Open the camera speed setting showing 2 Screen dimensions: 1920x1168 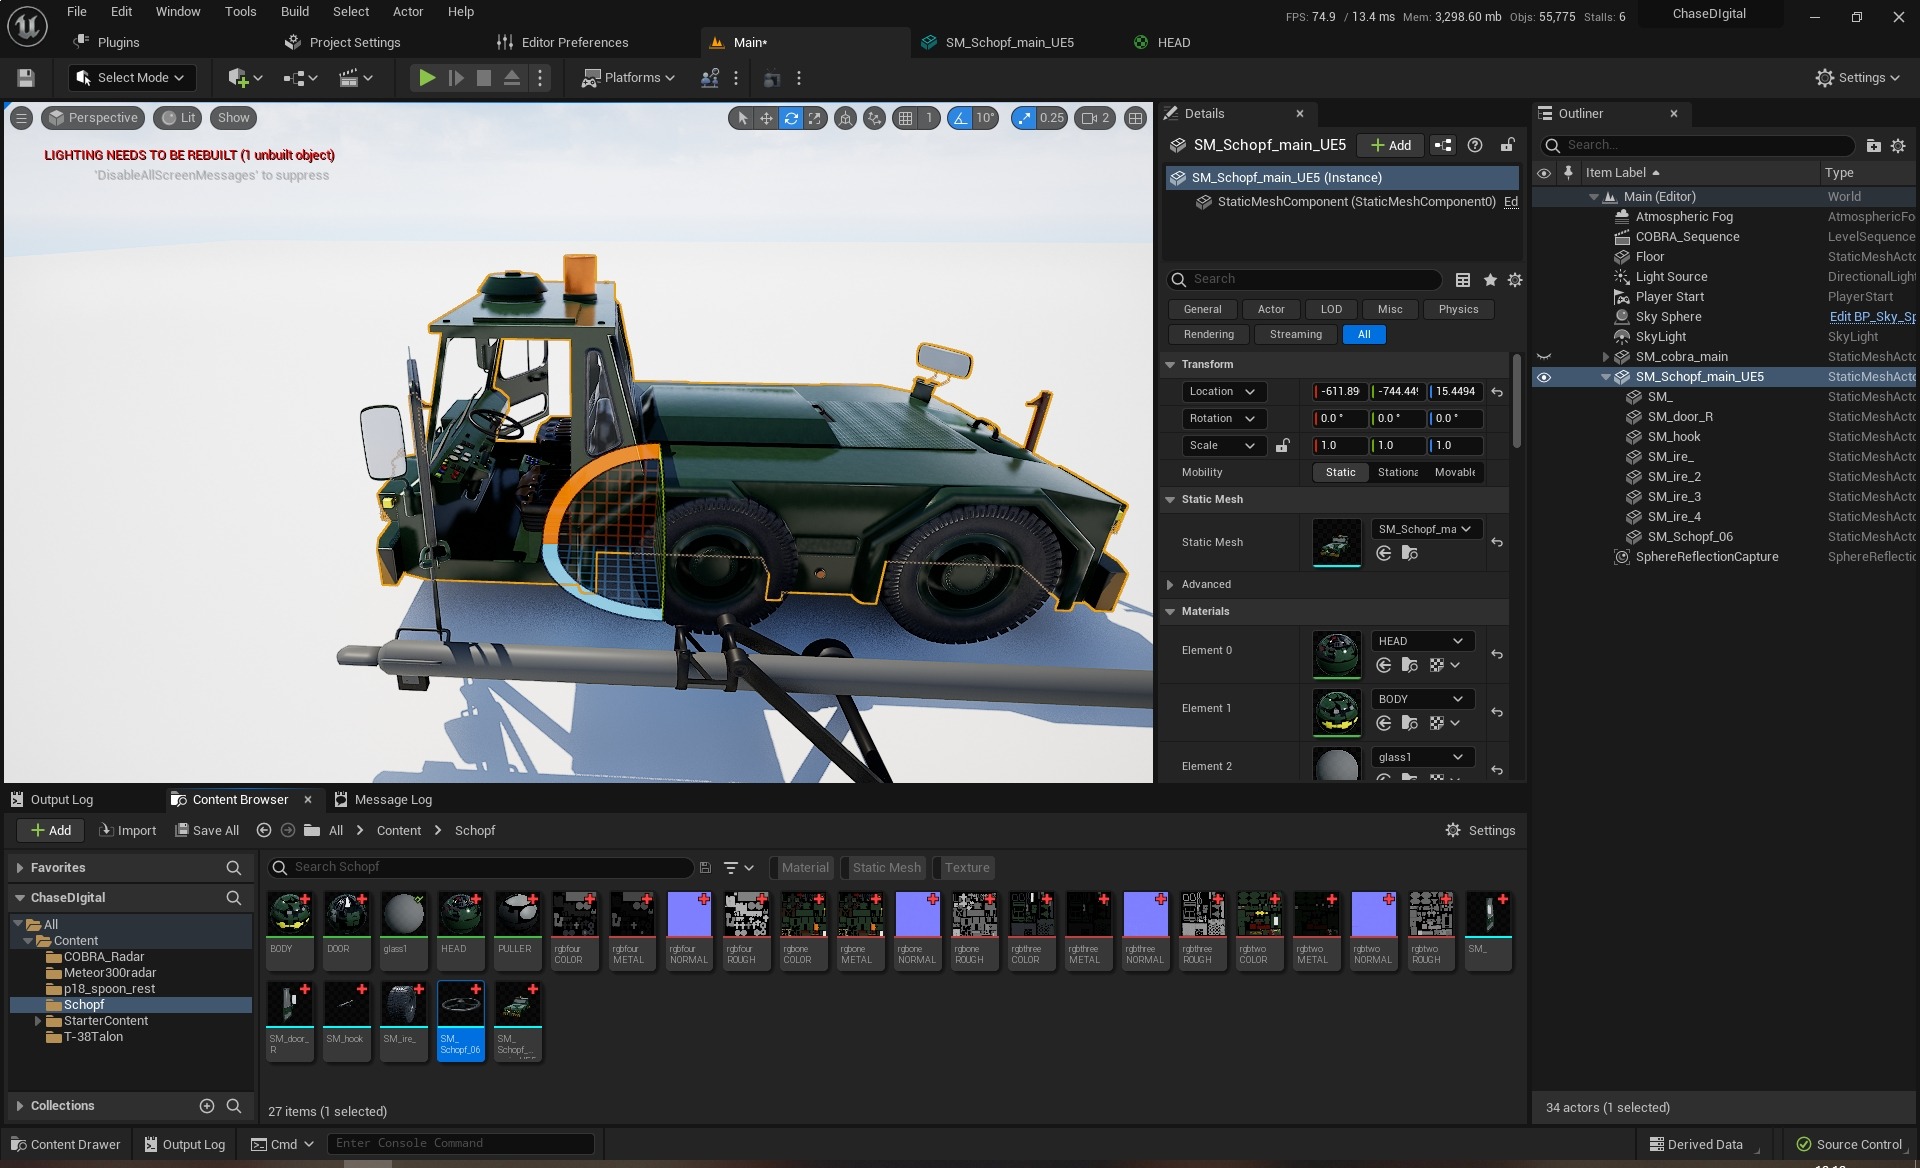[1095, 118]
